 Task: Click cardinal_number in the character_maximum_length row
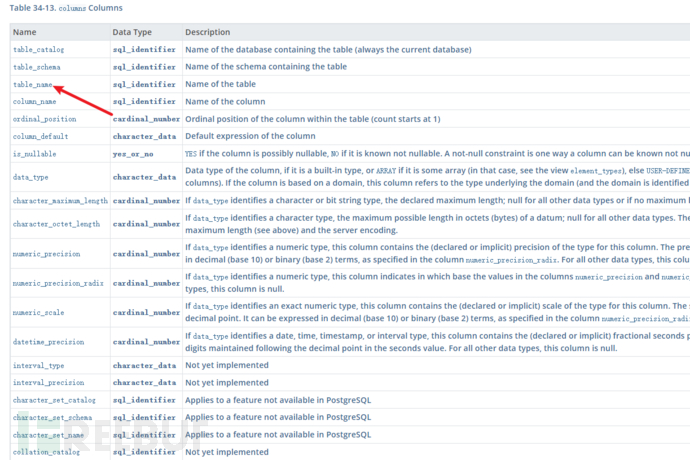[x=147, y=201]
